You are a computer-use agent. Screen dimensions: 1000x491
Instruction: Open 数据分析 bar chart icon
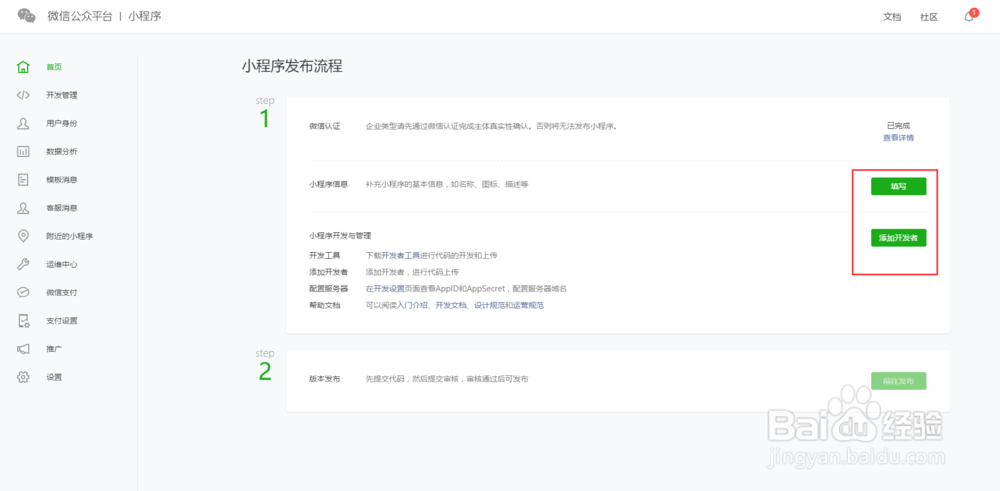click(23, 151)
